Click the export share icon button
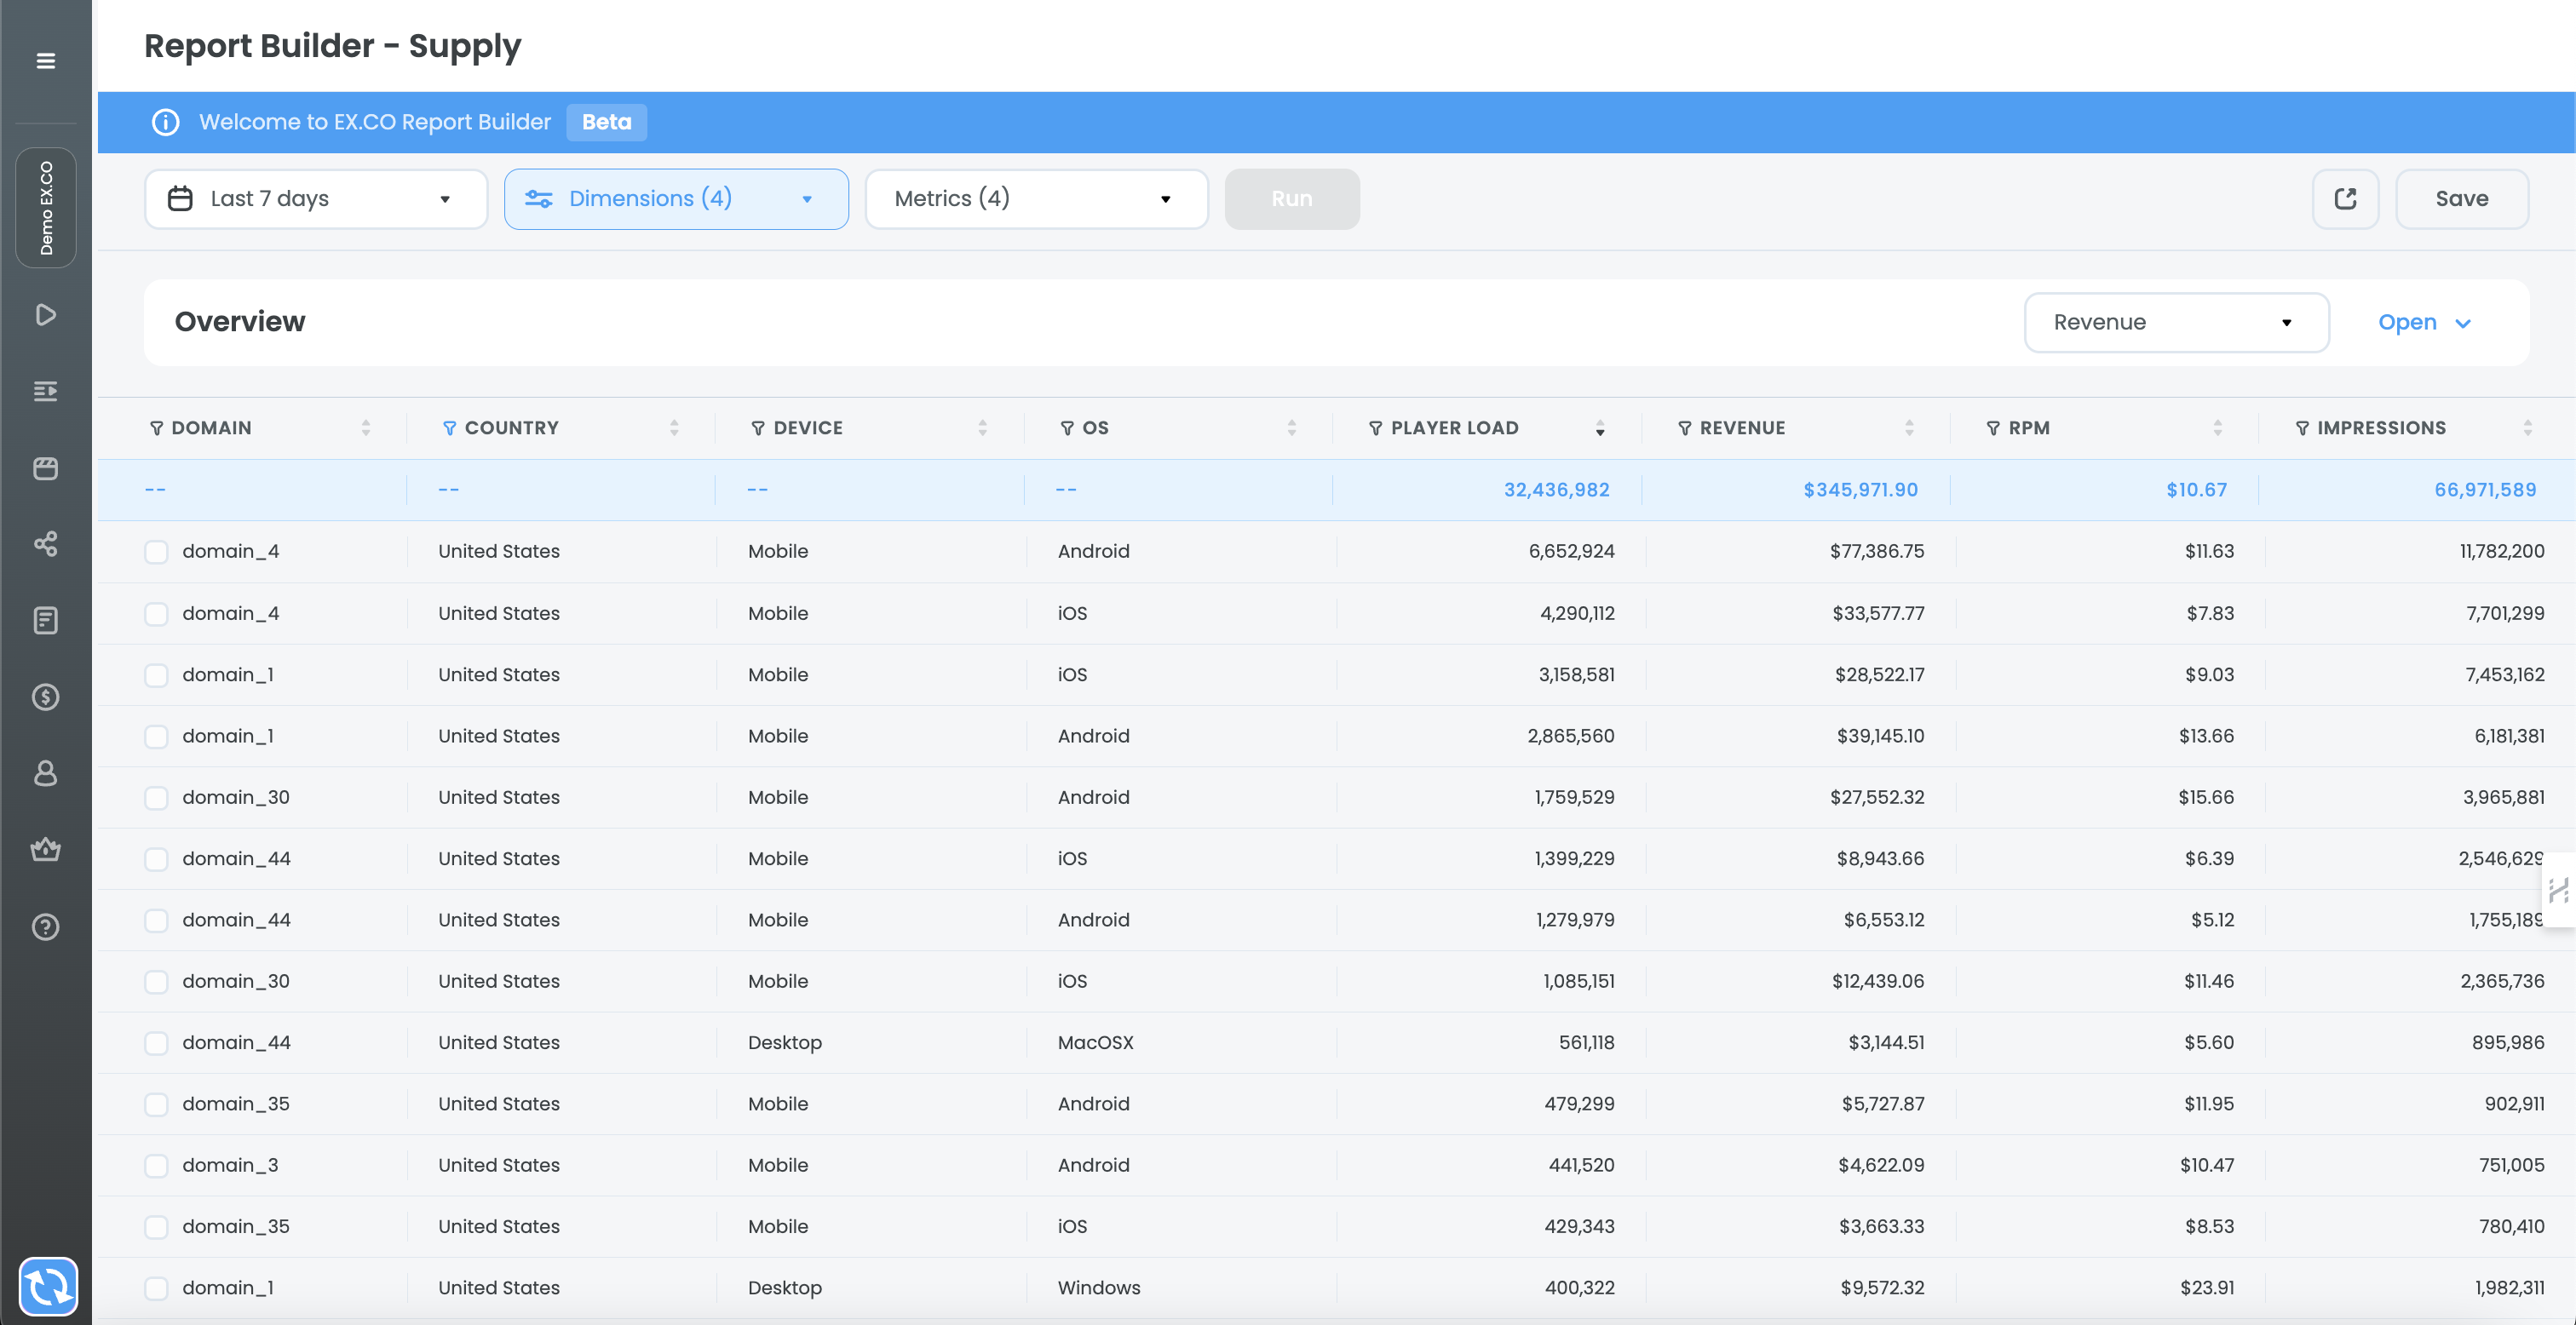Screen dimensions: 2576x1325 pyautogui.click(x=2345, y=199)
